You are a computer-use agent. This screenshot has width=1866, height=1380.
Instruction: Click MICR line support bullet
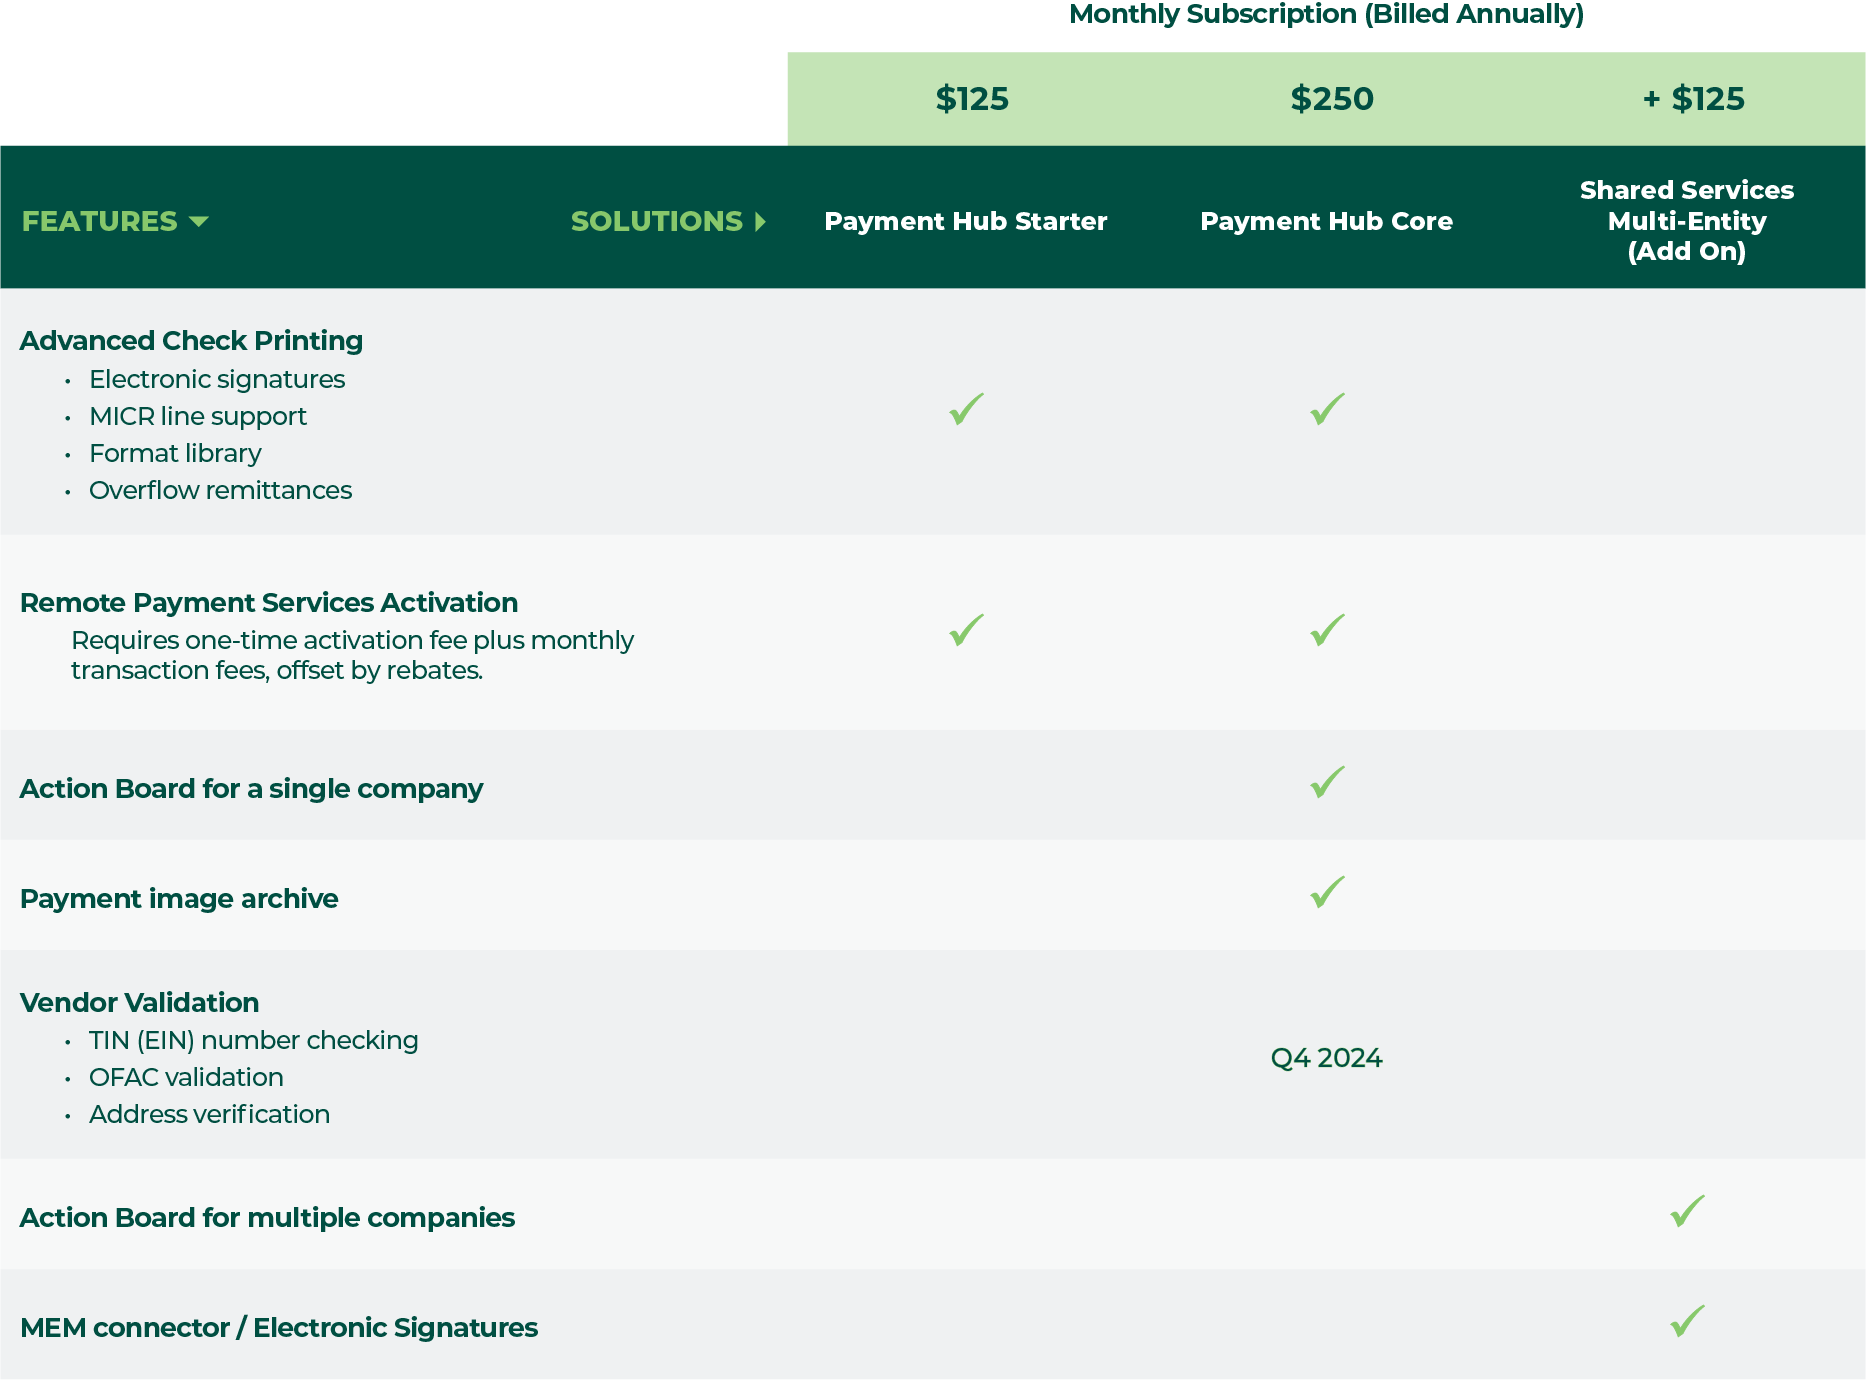[x=198, y=416]
